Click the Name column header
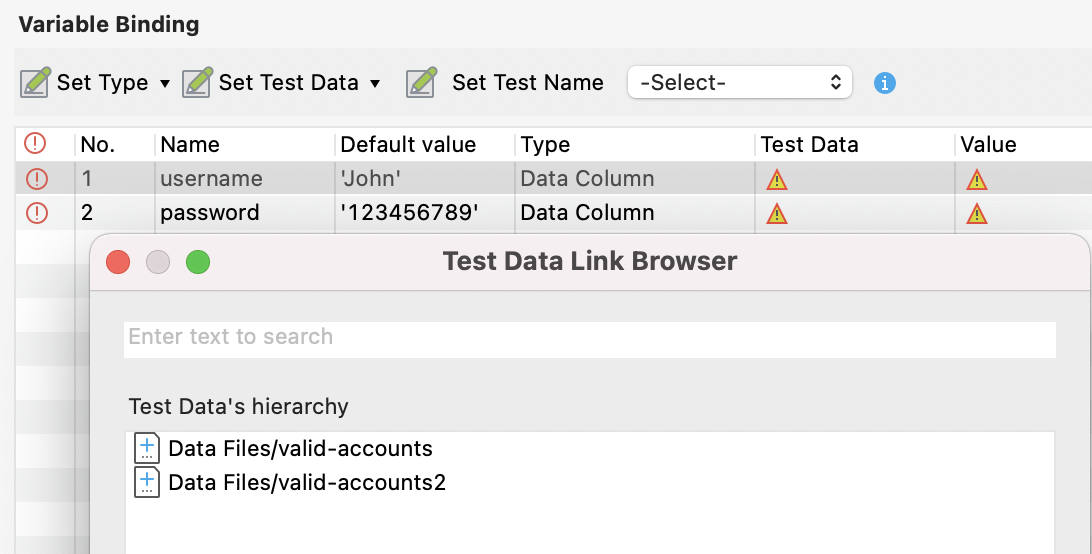 (x=190, y=145)
